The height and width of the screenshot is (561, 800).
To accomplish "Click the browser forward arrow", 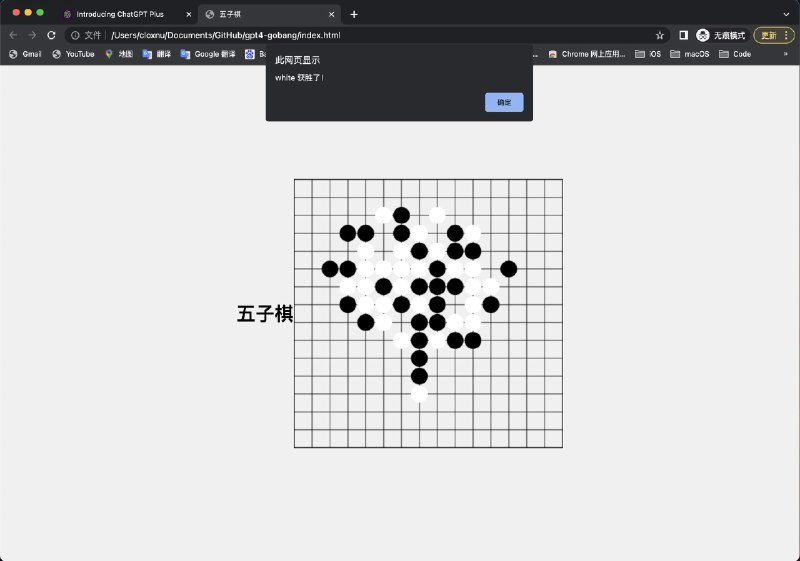I will [32, 35].
